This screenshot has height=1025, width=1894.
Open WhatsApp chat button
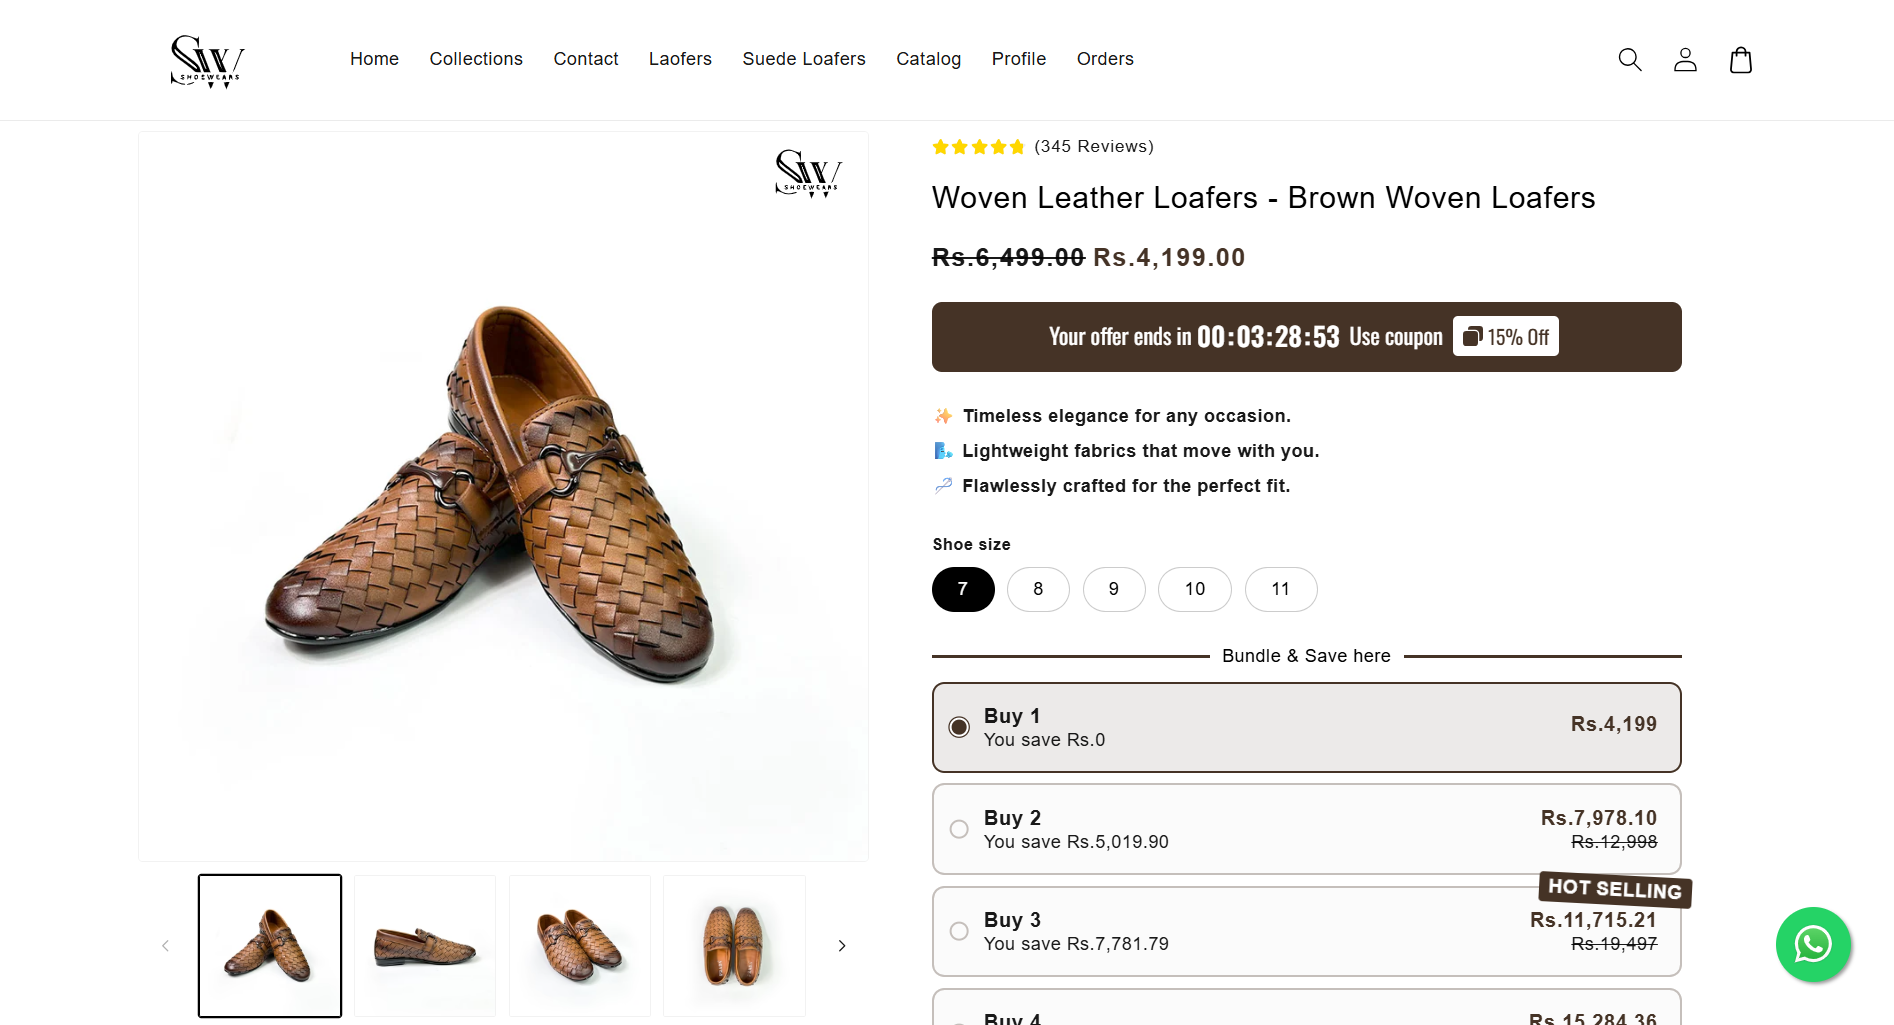1813,944
